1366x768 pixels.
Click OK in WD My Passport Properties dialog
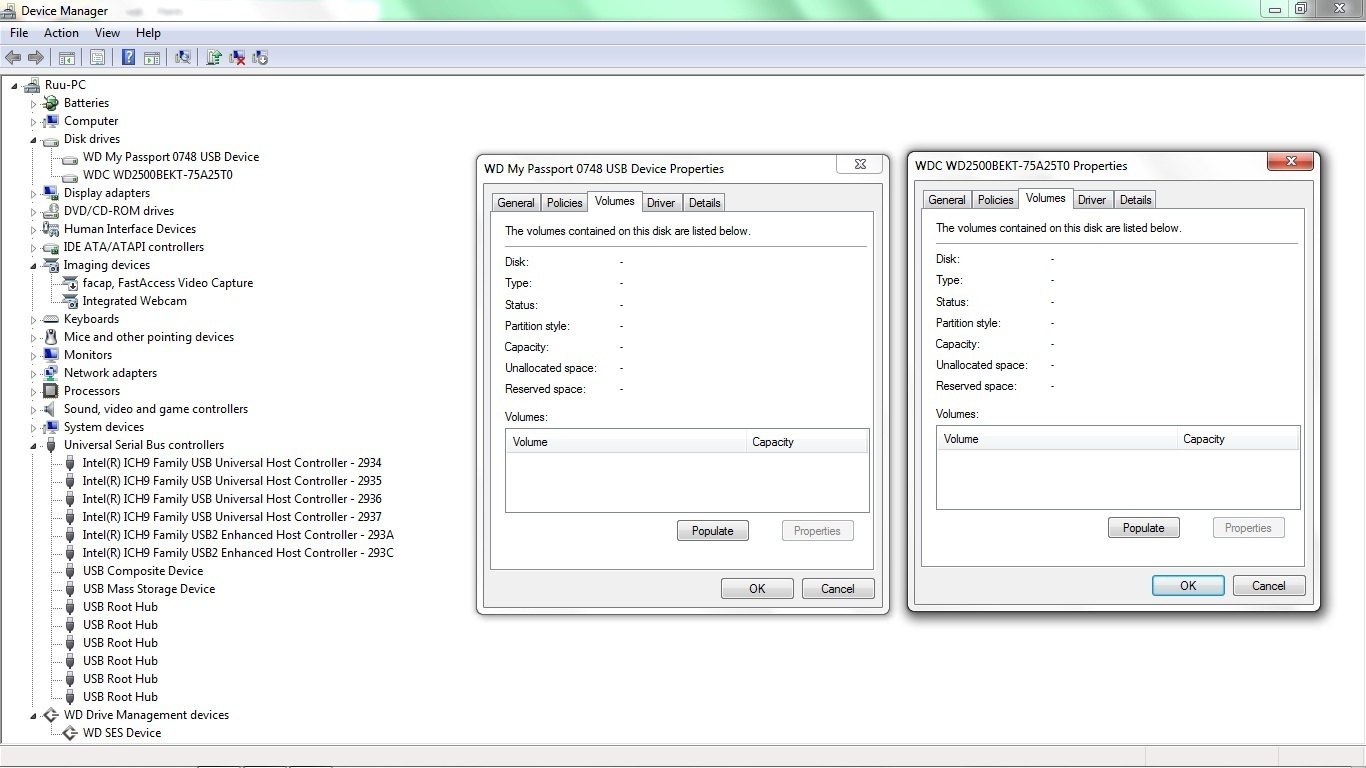757,589
